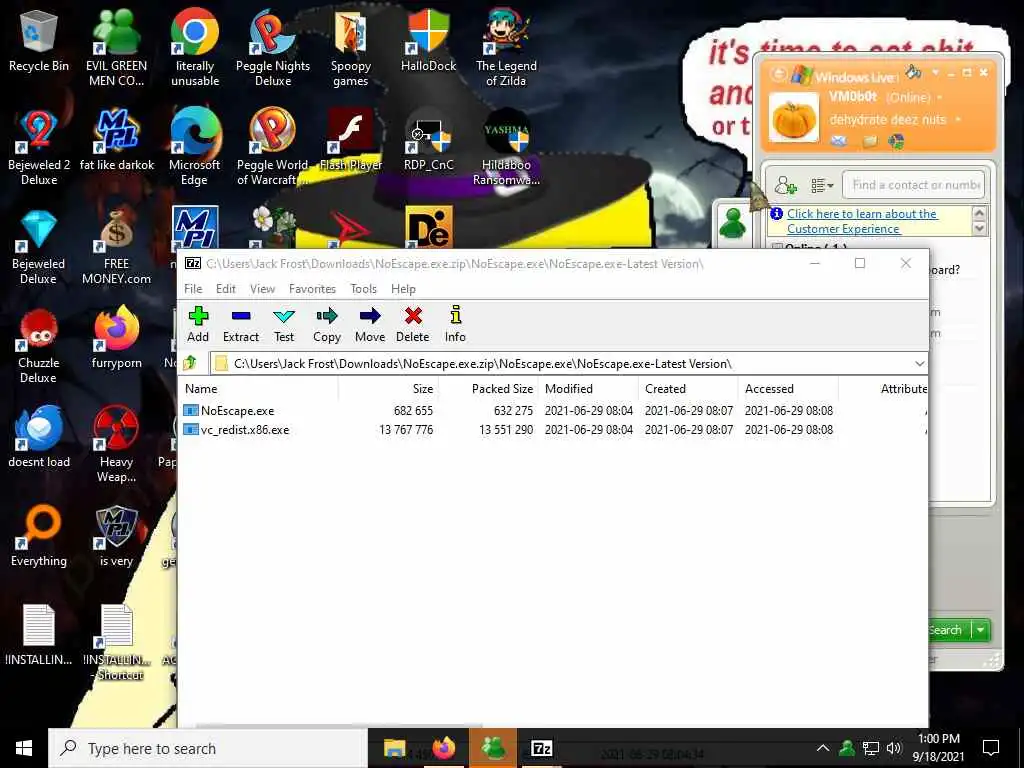The height and width of the screenshot is (768, 1024).
Task: Open Bejeweled 2 Deluxe shortcut
Action: (x=39, y=148)
